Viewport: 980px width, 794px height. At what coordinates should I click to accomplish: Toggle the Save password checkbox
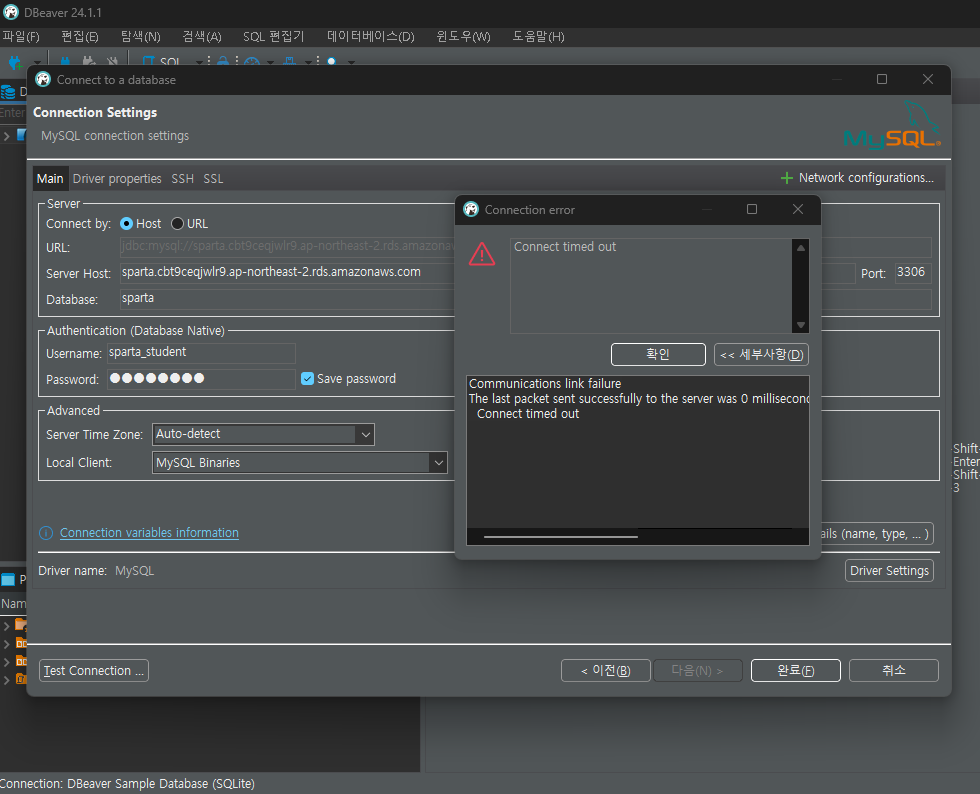coord(308,379)
